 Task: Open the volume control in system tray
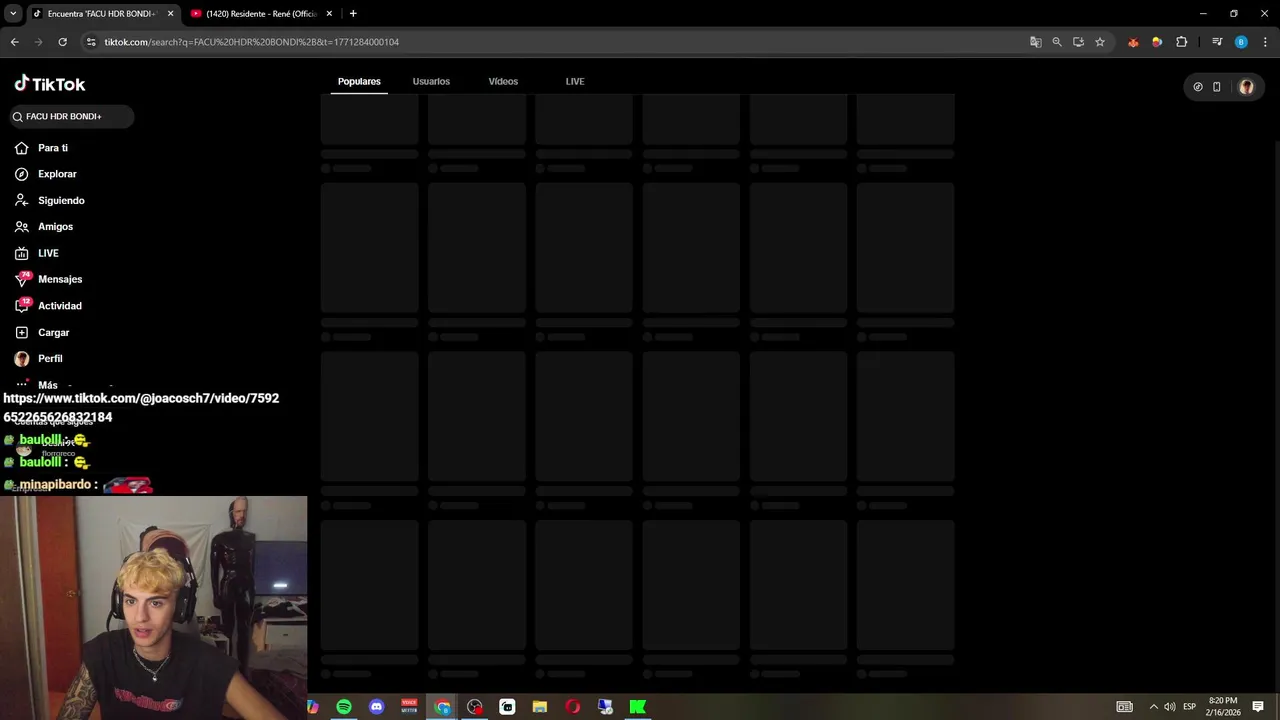[x=1170, y=707]
